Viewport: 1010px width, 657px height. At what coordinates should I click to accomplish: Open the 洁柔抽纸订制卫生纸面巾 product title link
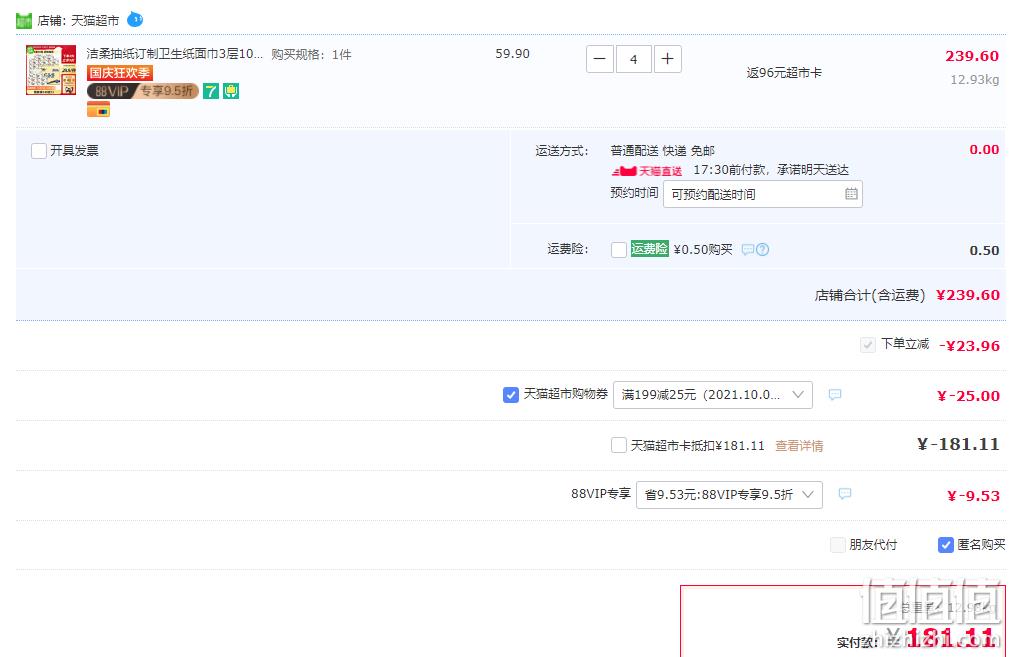coord(175,54)
